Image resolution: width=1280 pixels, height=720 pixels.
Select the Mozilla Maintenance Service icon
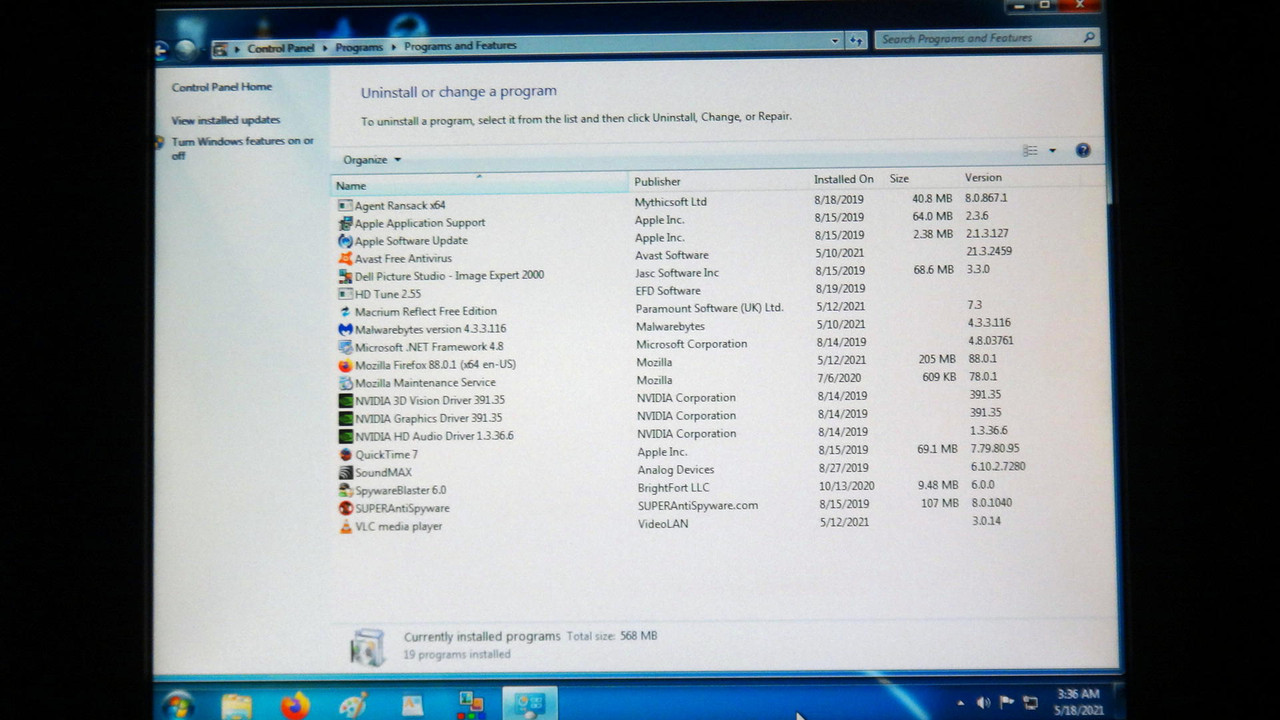coord(345,383)
